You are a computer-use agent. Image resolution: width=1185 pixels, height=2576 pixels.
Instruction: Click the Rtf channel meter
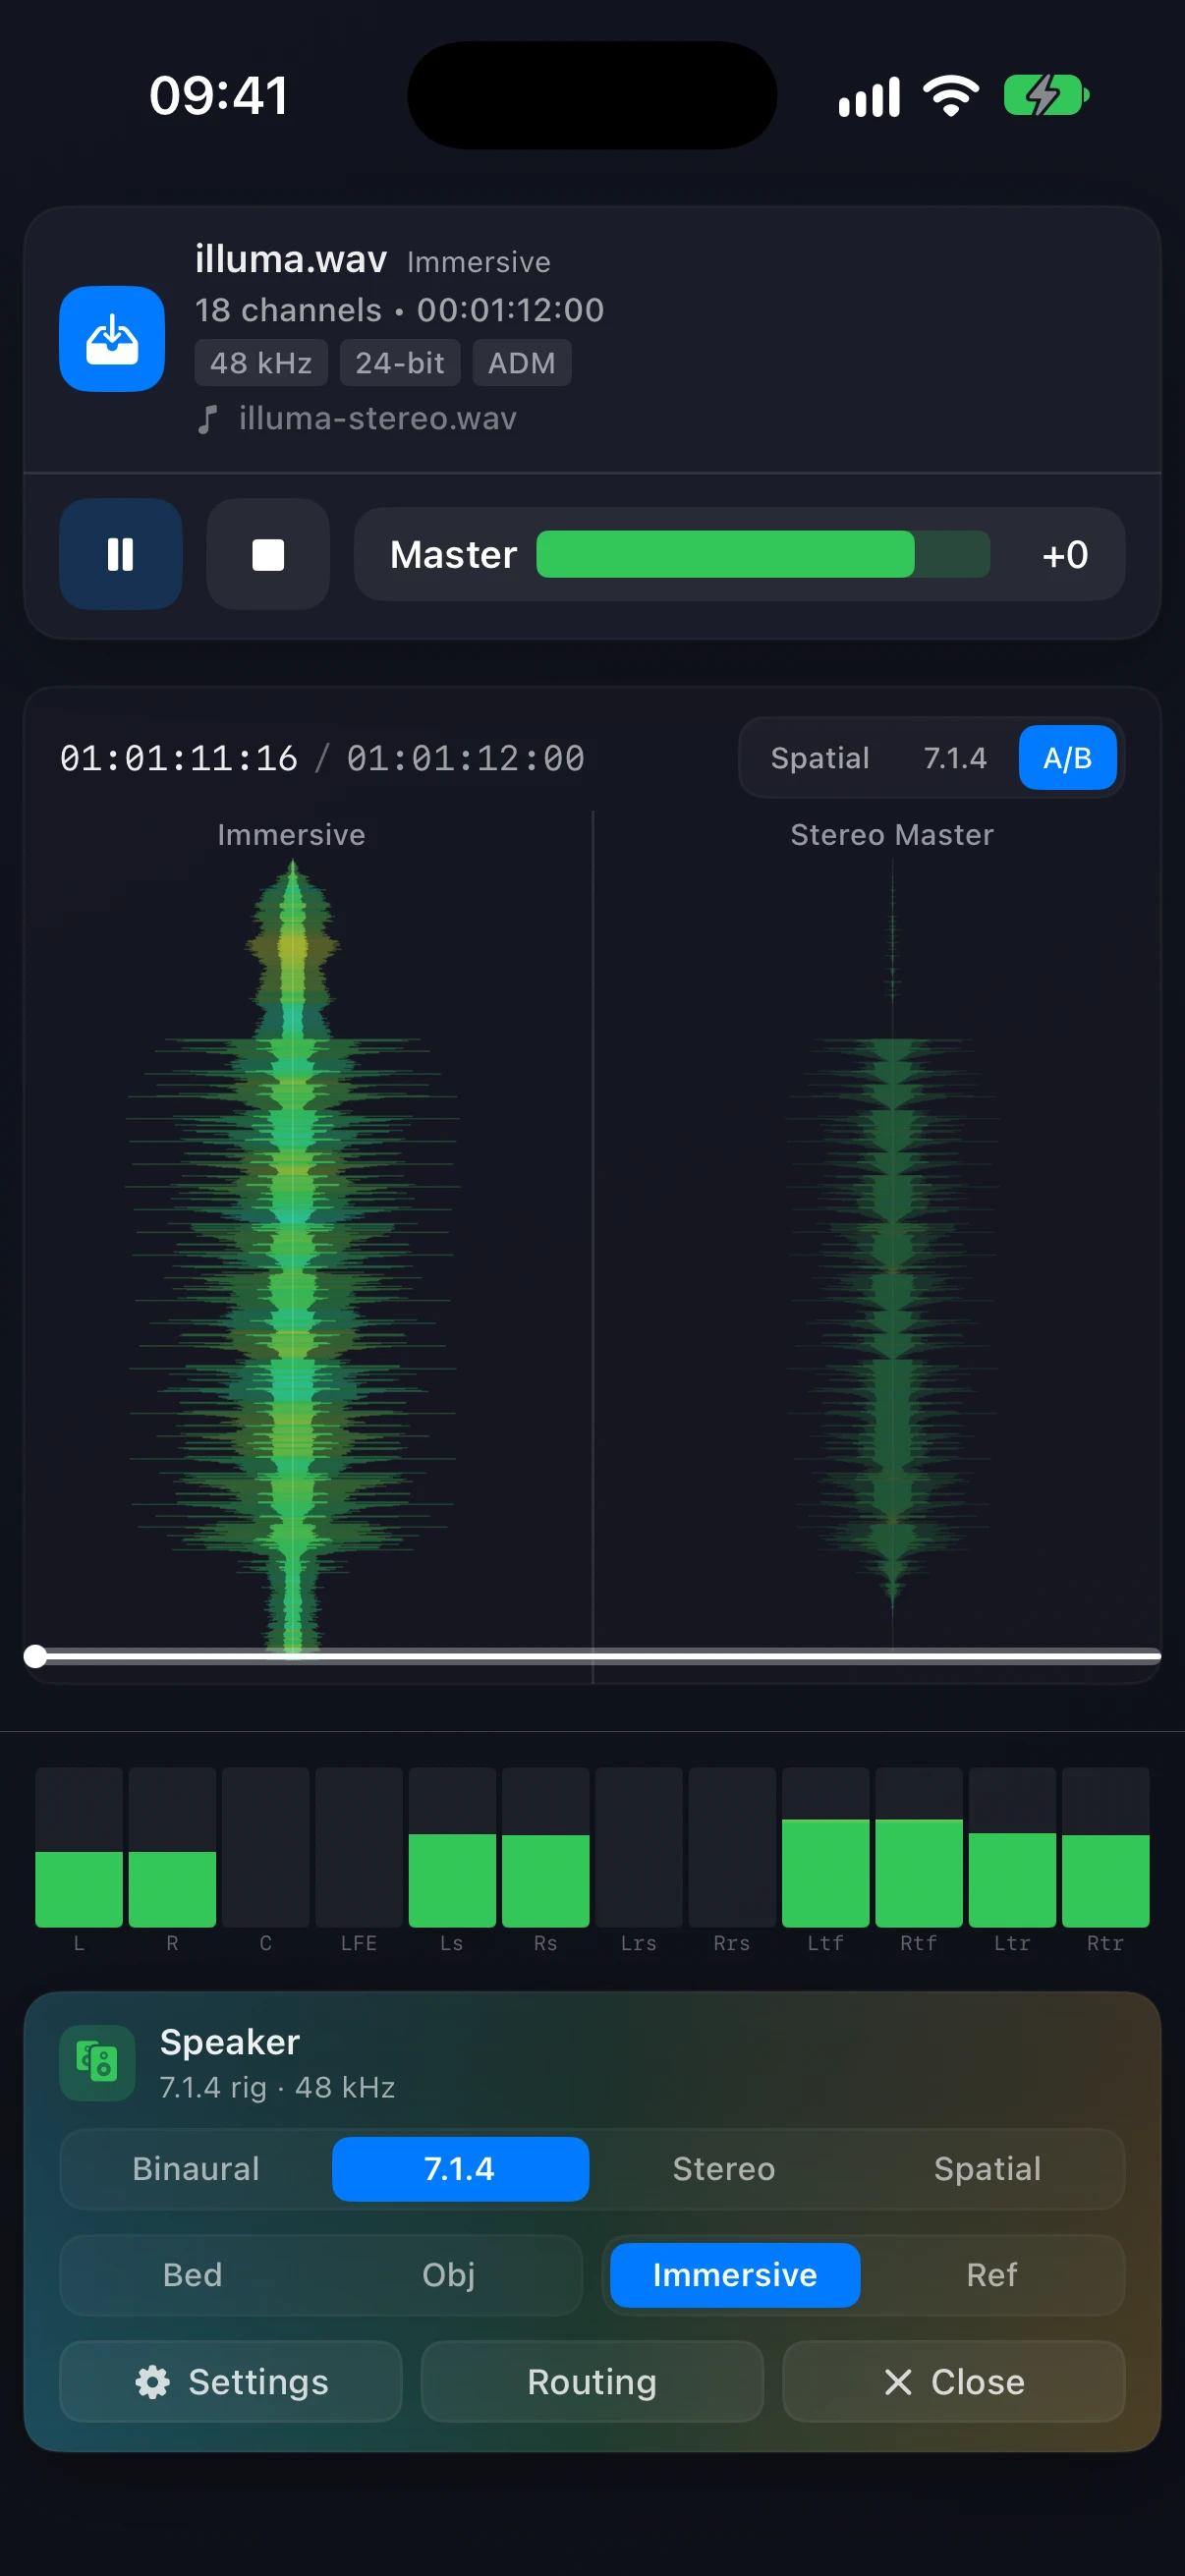tap(919, 1847)
